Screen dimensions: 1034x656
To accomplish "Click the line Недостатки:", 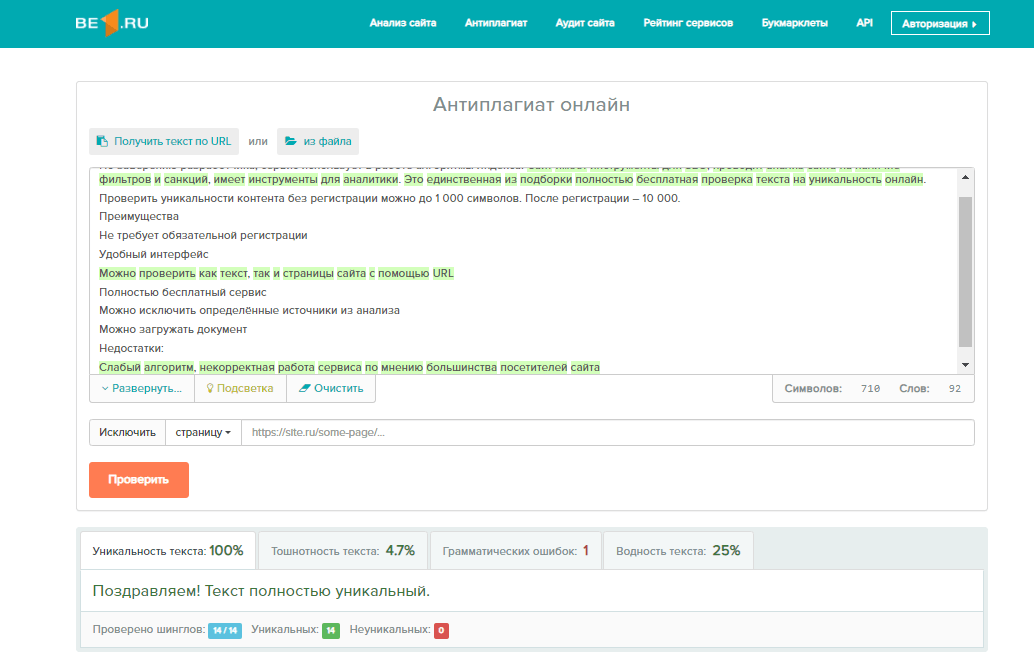I will [x=131, y=348].
